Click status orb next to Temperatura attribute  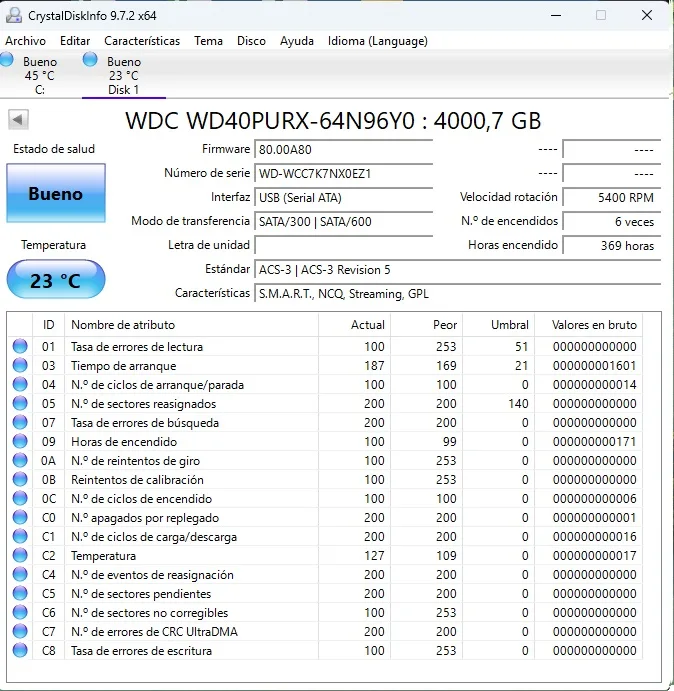[20, 556]
